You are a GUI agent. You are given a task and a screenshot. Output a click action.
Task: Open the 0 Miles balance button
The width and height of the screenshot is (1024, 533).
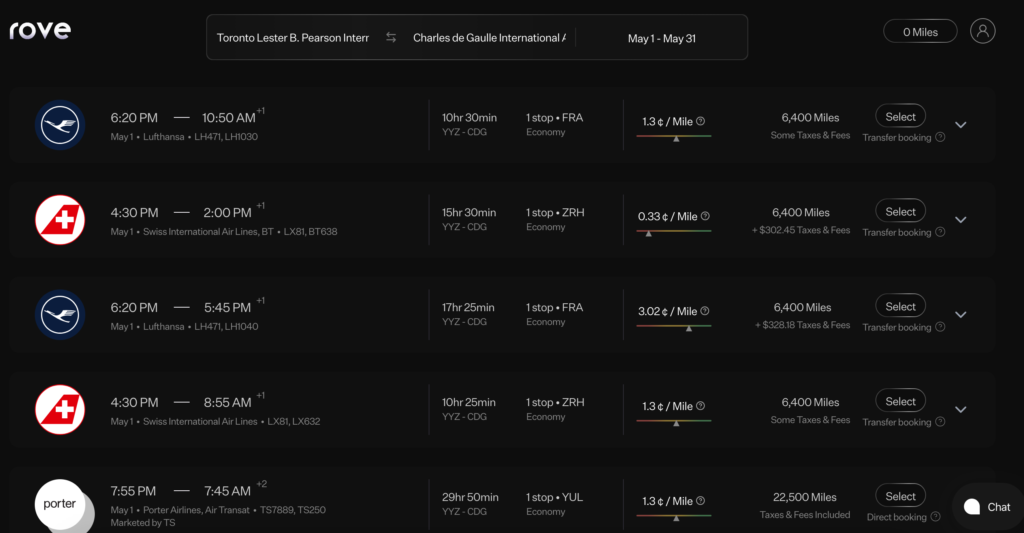pos(920,32)
